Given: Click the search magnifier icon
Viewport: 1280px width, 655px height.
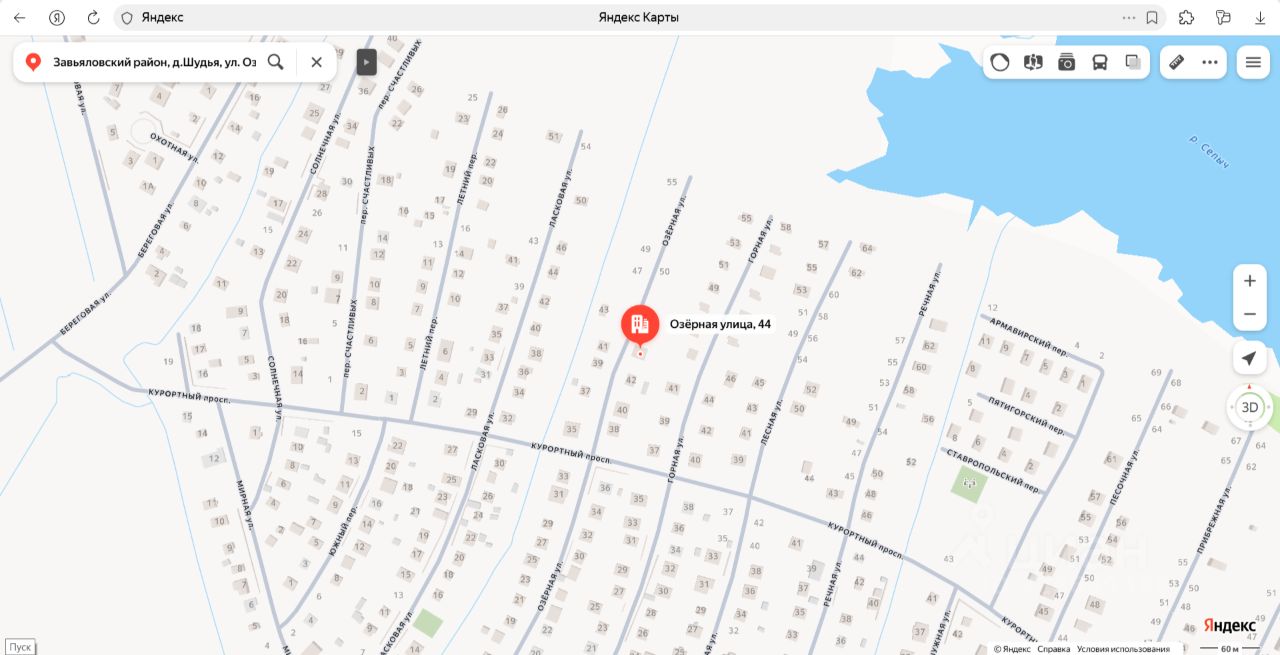Looking at the screenshot, I should pos(276,62).
